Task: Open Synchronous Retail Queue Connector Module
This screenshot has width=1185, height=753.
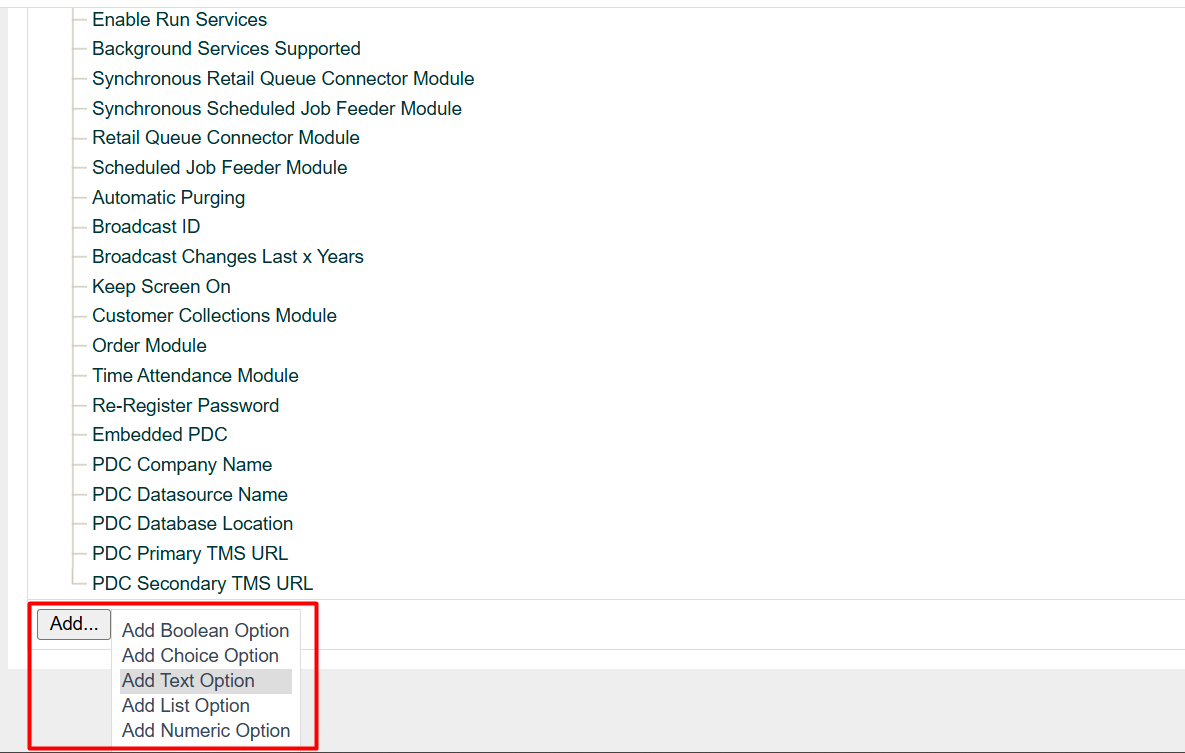Action: click(x=283, y=78)
